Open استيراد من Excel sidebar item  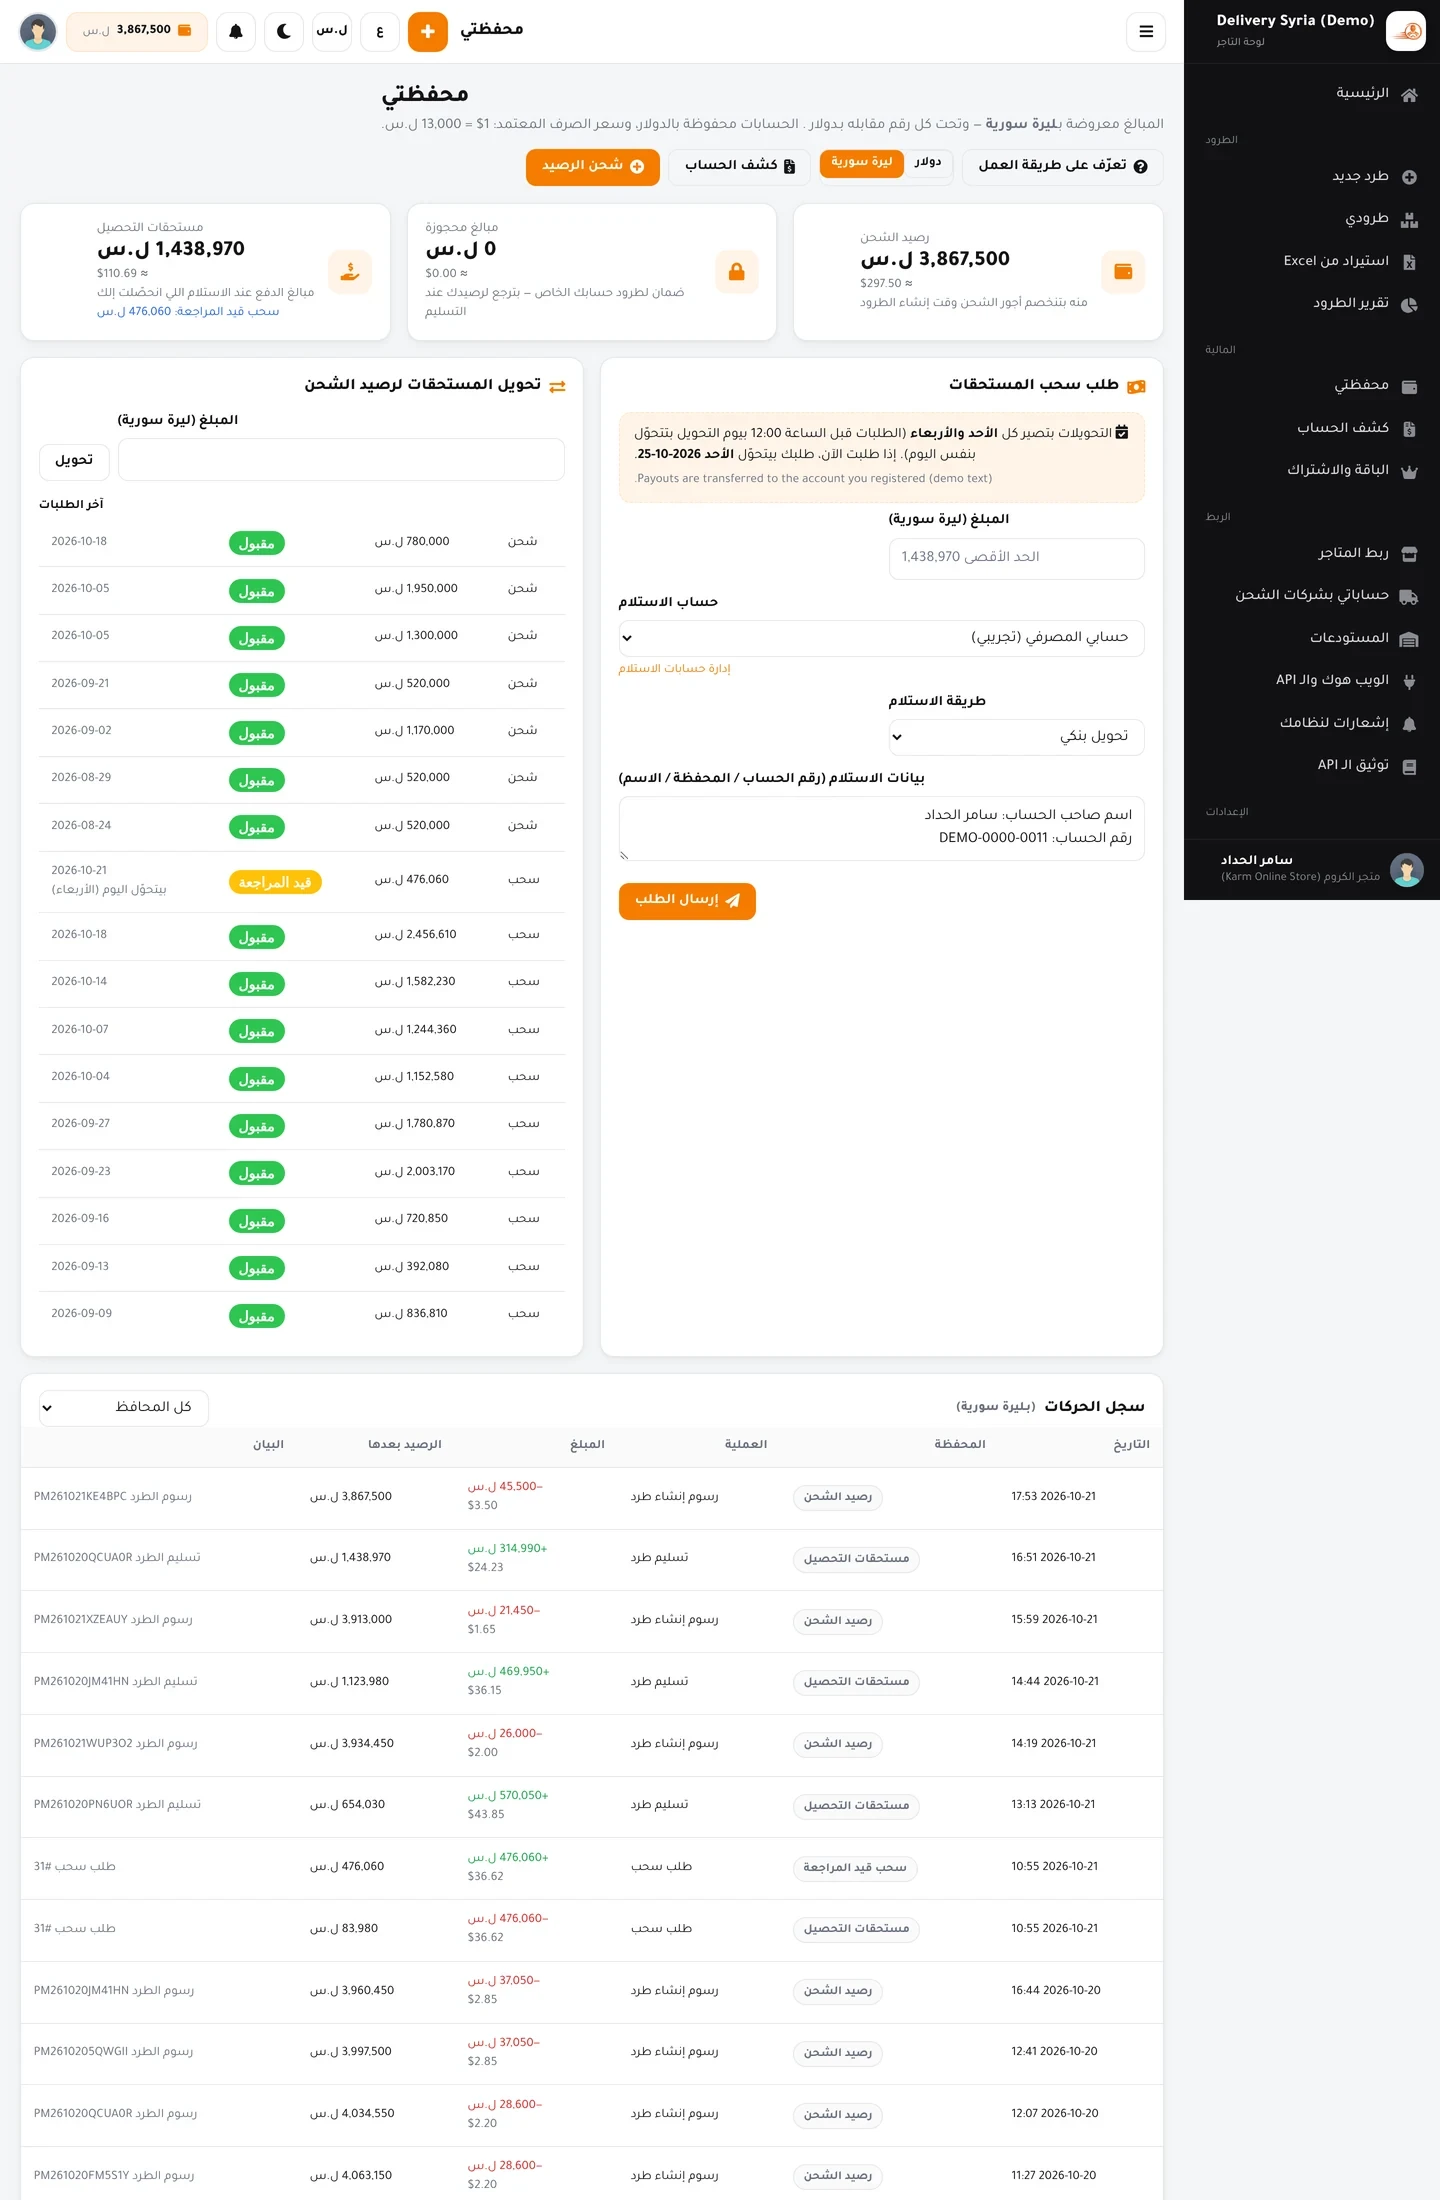coord(1312,261)
